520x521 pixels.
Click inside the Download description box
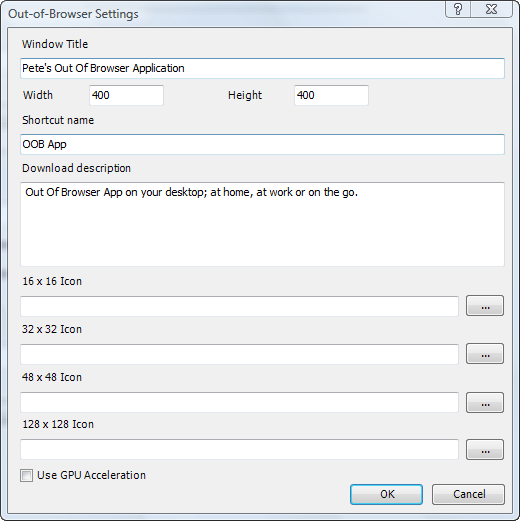tap(262, 224)
